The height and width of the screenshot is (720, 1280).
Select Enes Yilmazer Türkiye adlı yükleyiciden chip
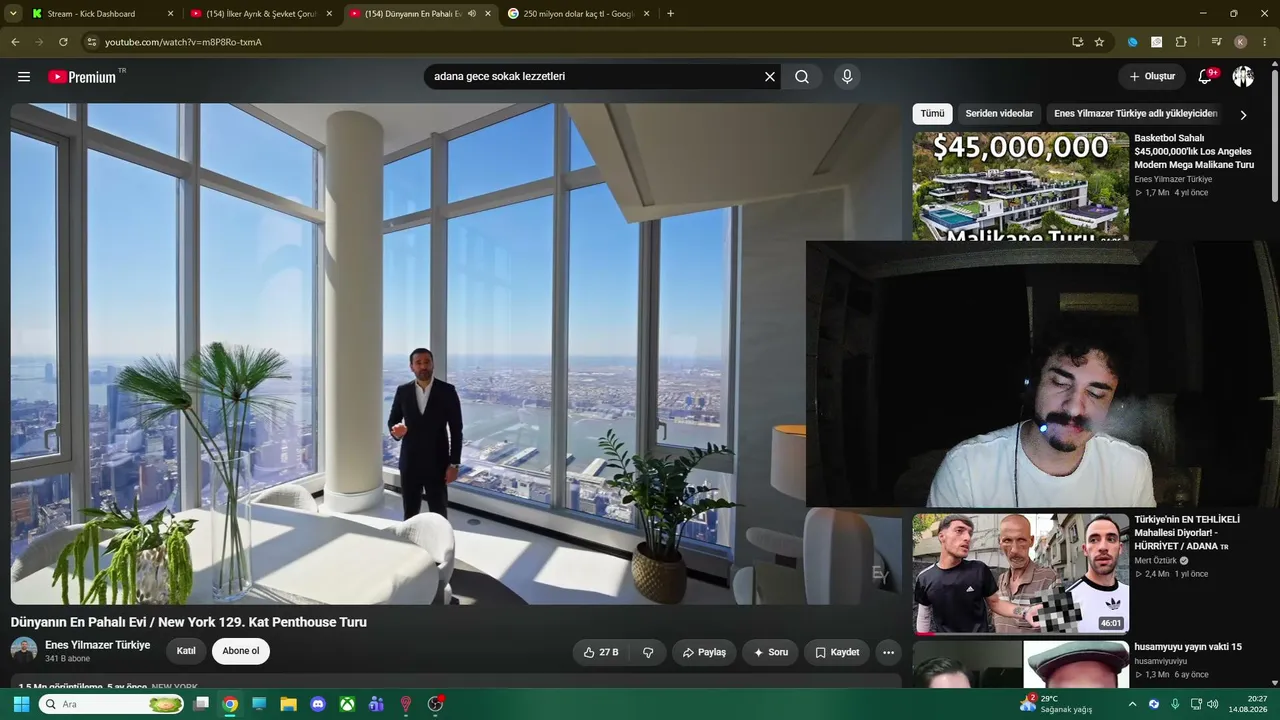pos(1135,114)
